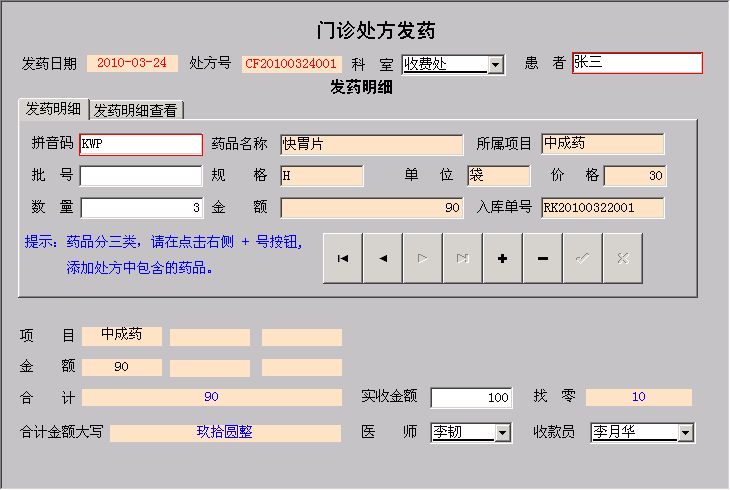The image size is (730, 490).
Task: Click the 数量 quantity field
Action: (x=141, y=208)
